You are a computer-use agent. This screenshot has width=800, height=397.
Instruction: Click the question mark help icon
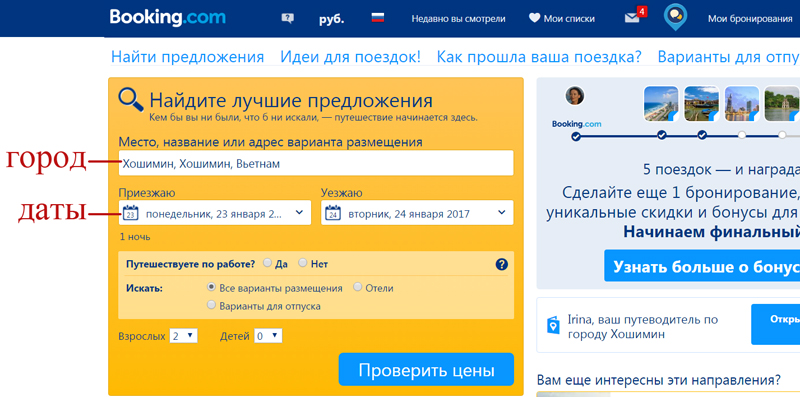(x=502, y=264)
